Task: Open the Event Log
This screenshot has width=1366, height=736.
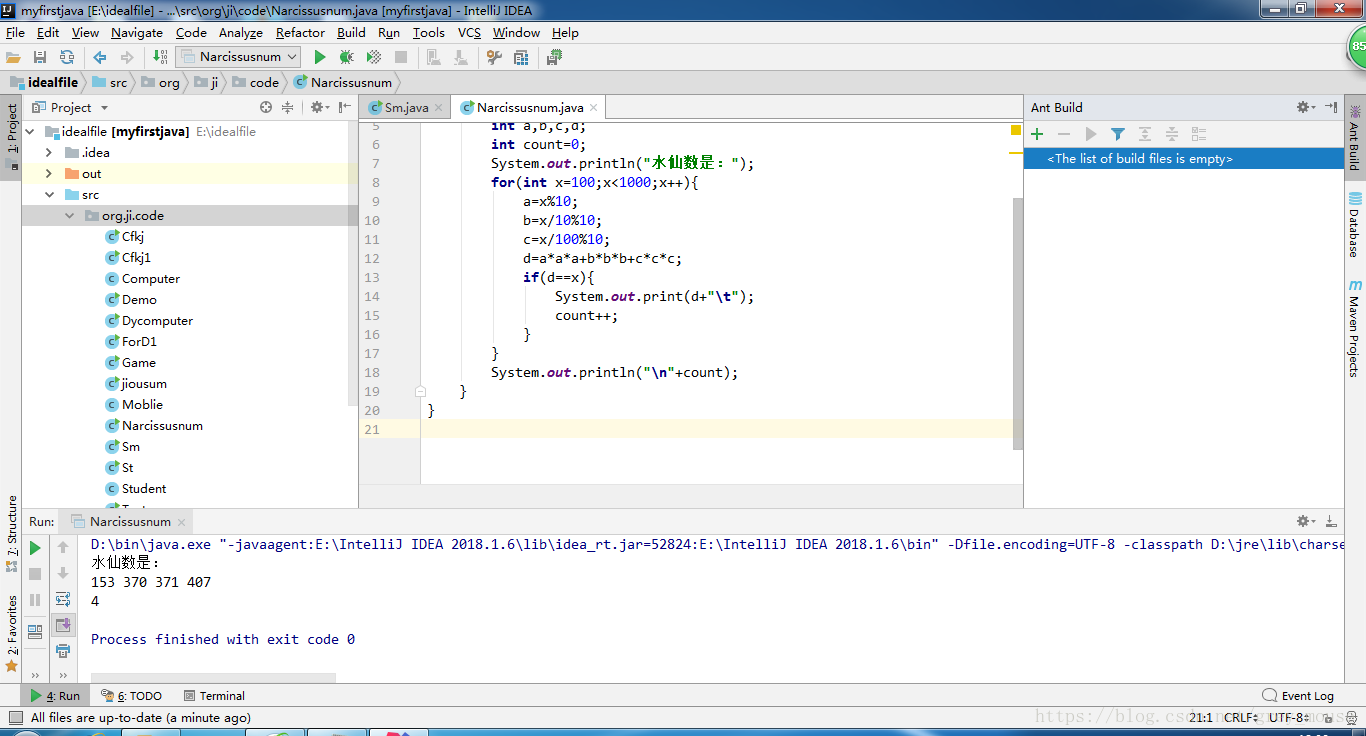Action: click(x=1298, y=696)
